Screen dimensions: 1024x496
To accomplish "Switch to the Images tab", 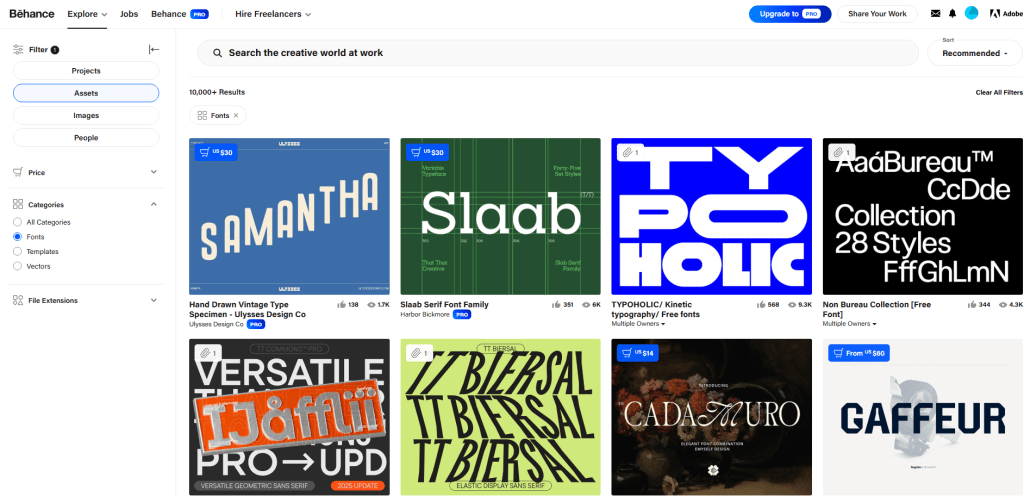I will click(x=86, y=116).
